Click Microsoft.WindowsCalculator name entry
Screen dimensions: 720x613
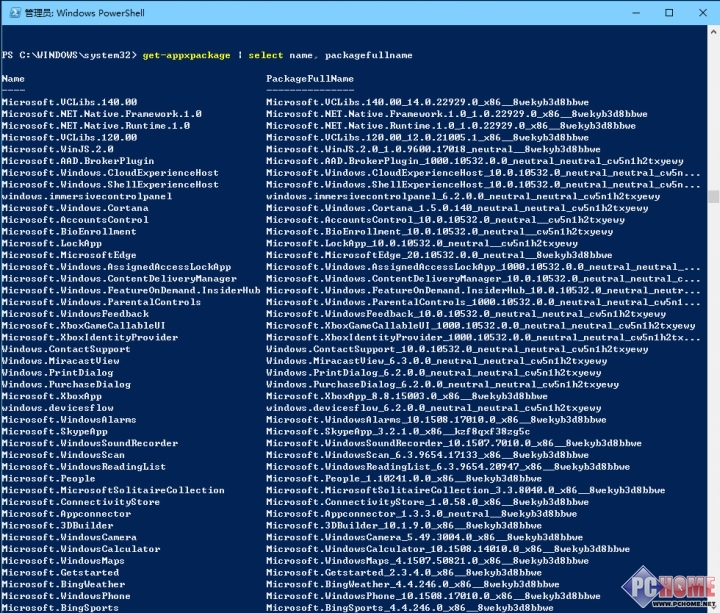(x=81, y=549)
